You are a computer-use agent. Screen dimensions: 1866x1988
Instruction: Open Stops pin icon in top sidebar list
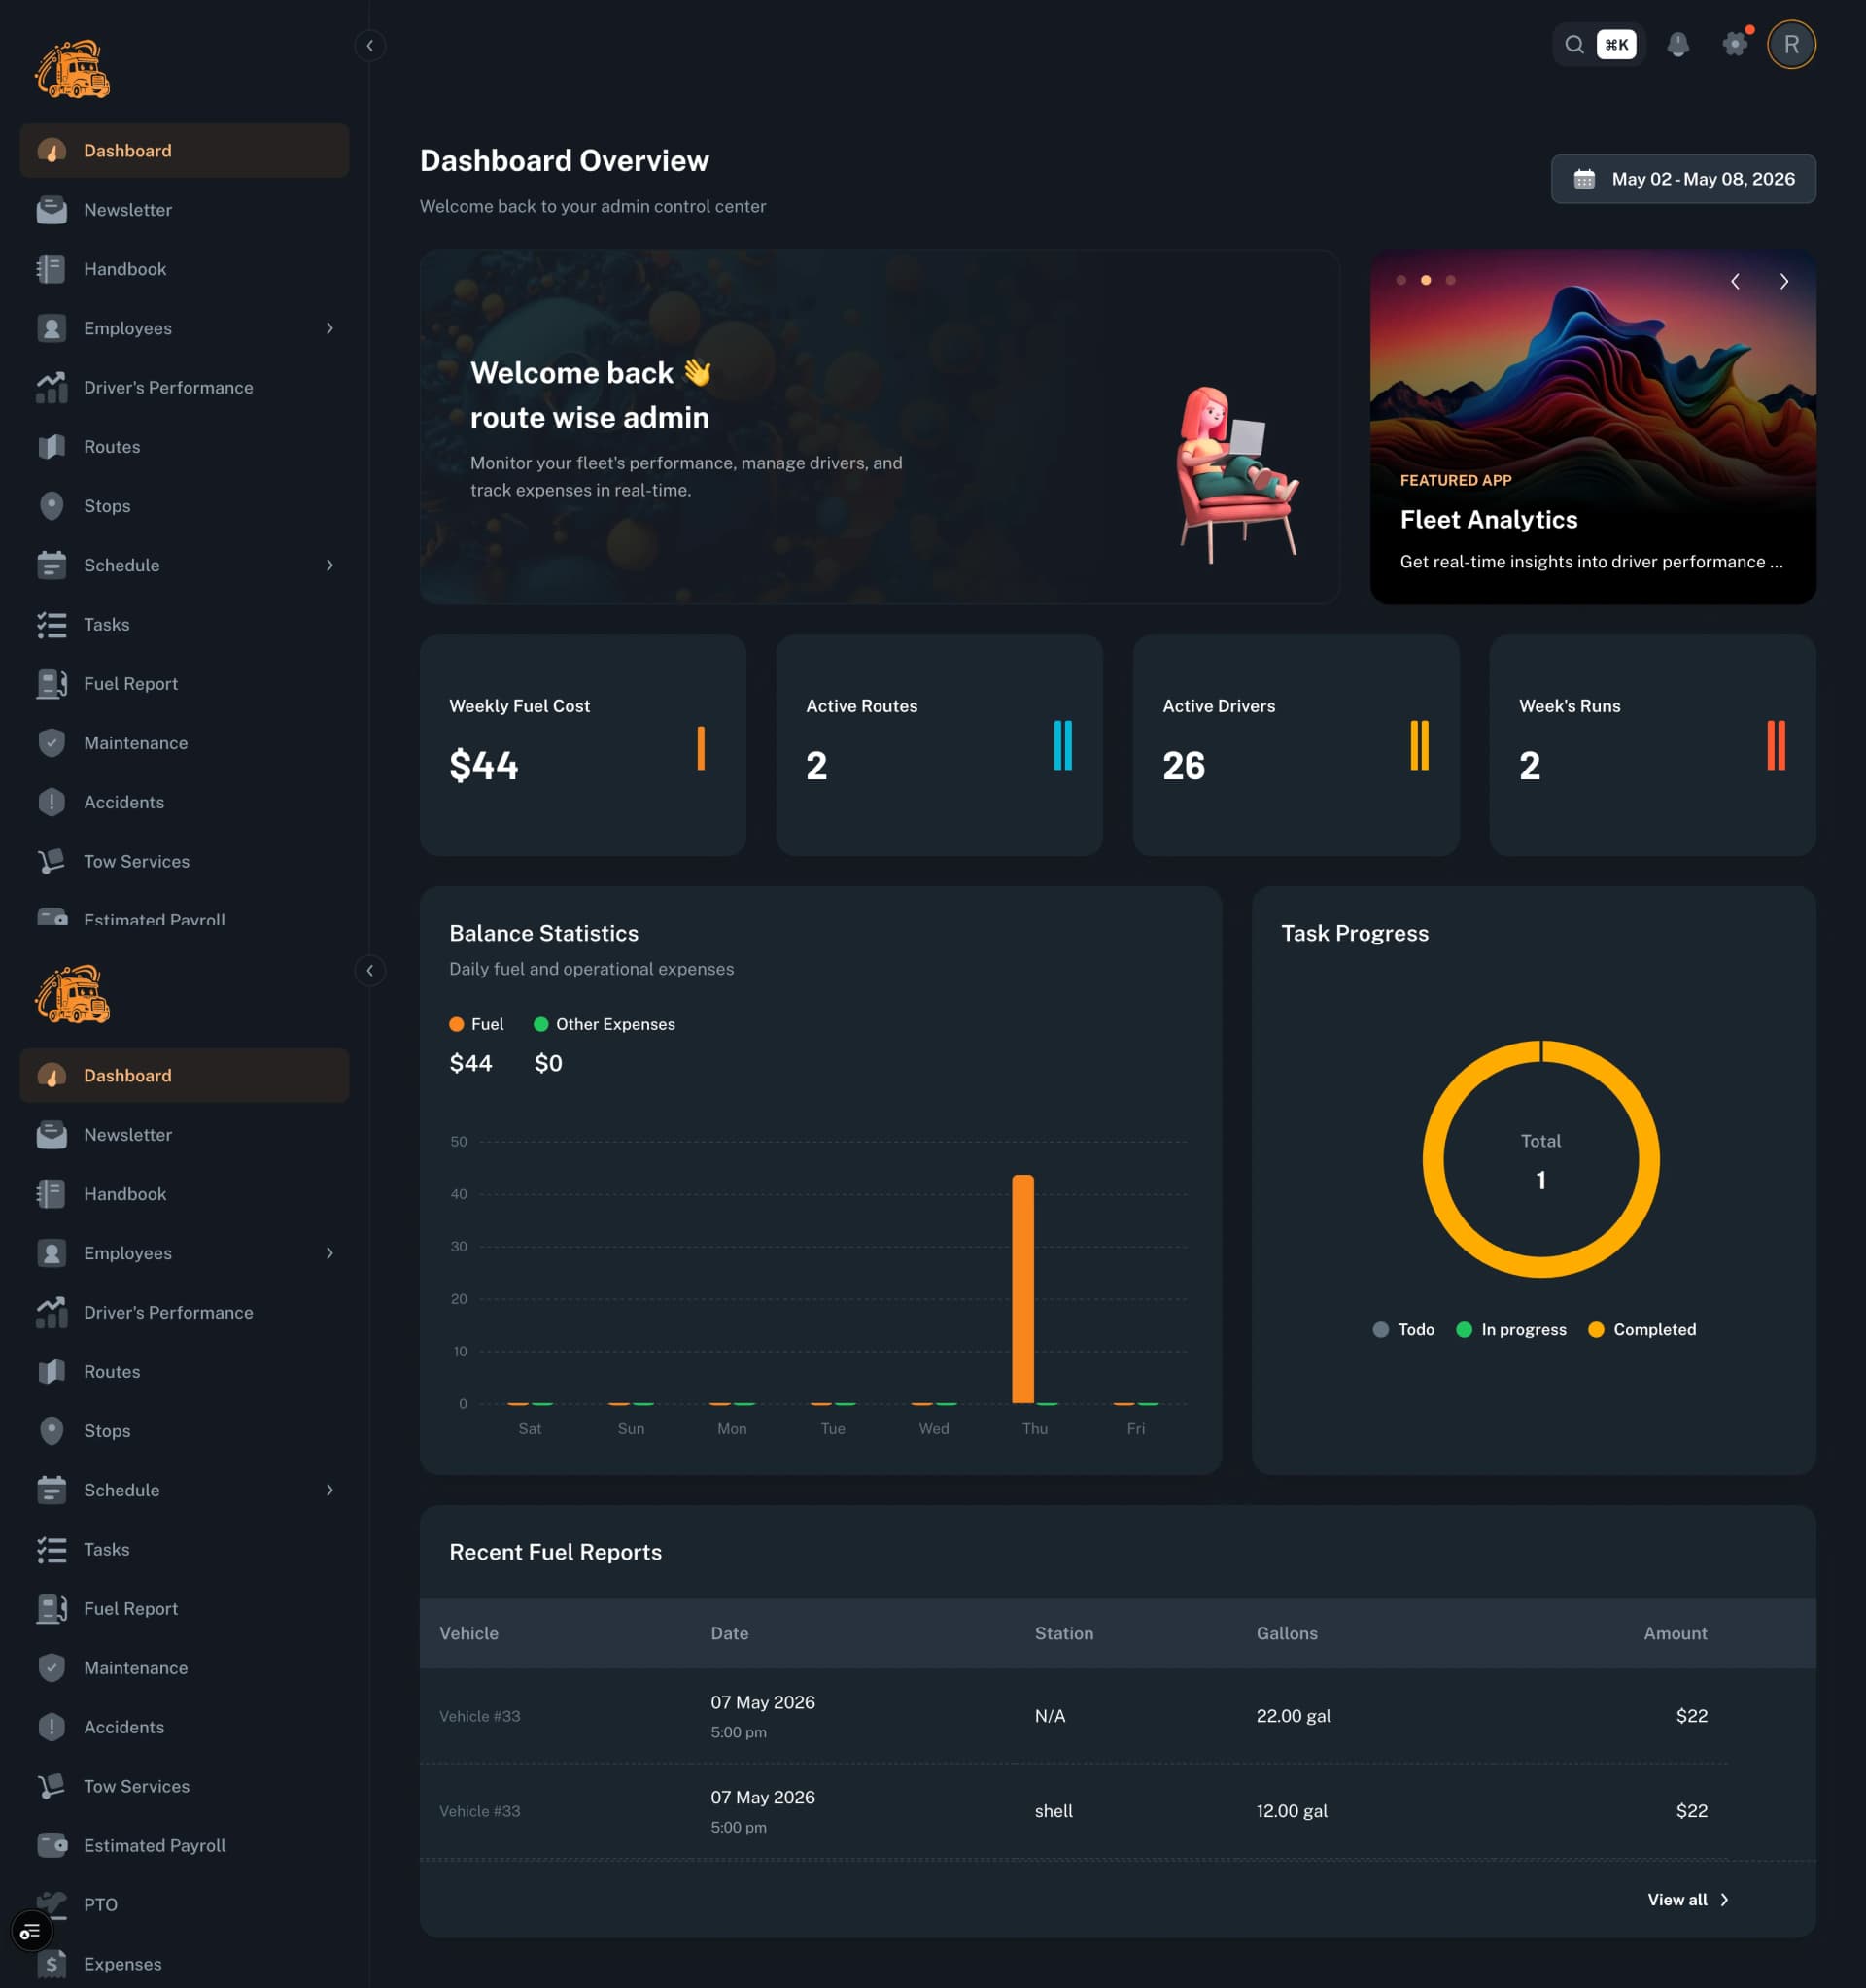52,506
